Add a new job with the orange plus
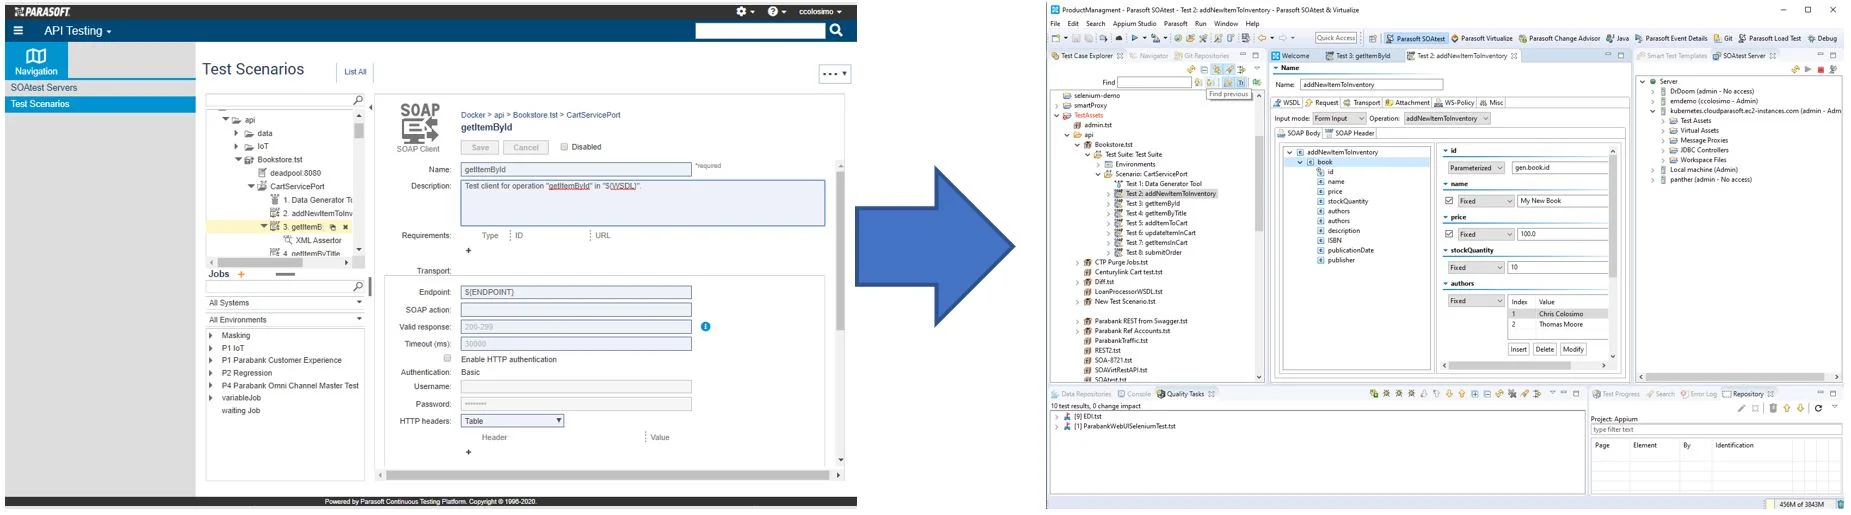The height and width of the screenshot is (515, 1851). click(241, 274)
